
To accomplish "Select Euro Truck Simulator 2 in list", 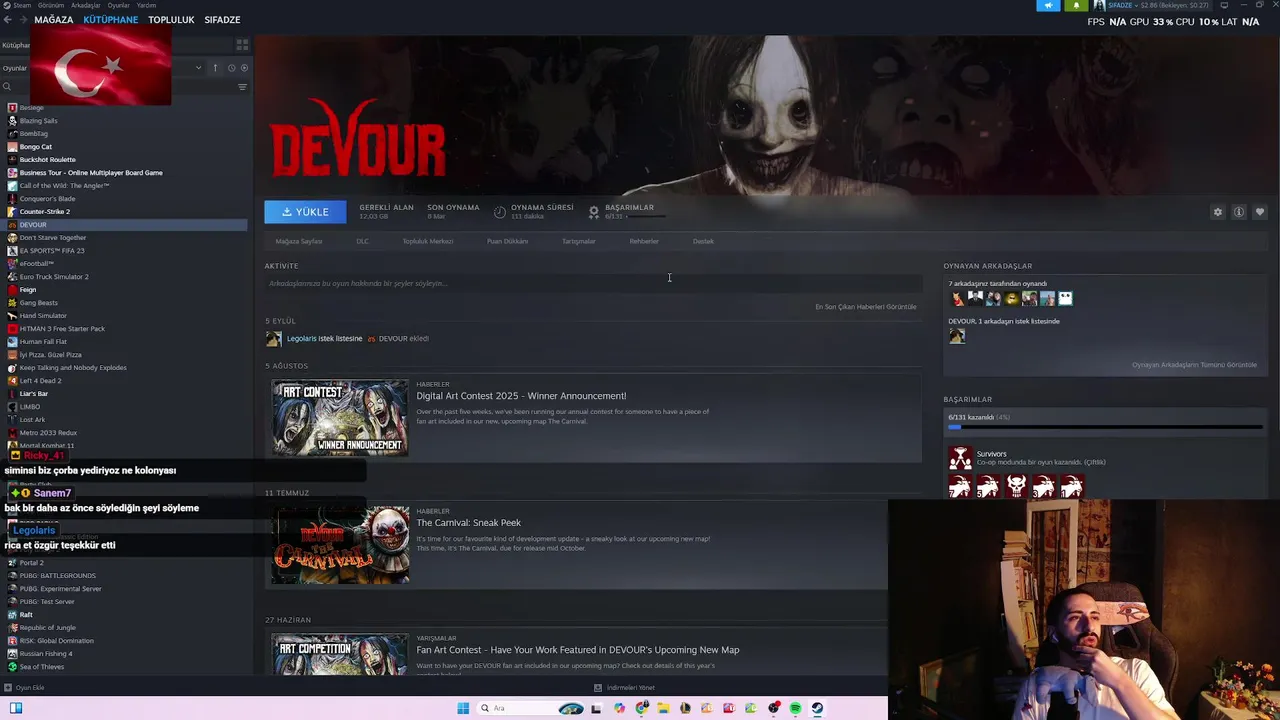I will 54,277.
